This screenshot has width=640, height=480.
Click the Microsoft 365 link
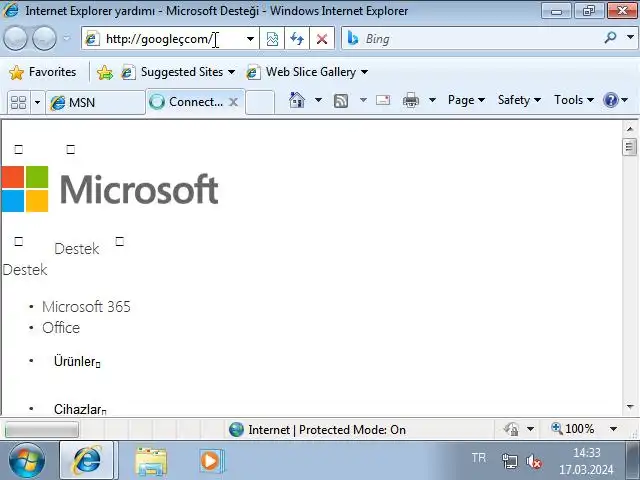pos(86,307)
